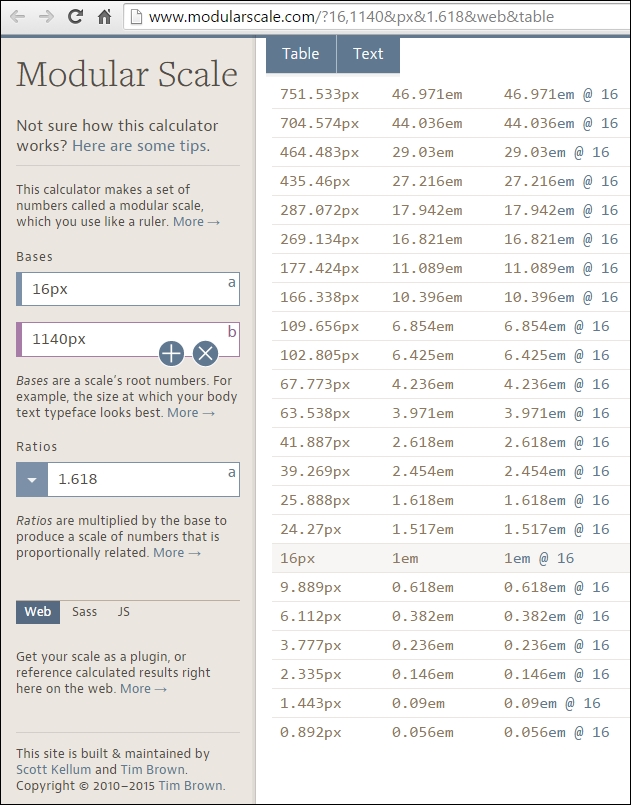Go to the browser home icon
631x805 pixels.
tap(104, 17)
